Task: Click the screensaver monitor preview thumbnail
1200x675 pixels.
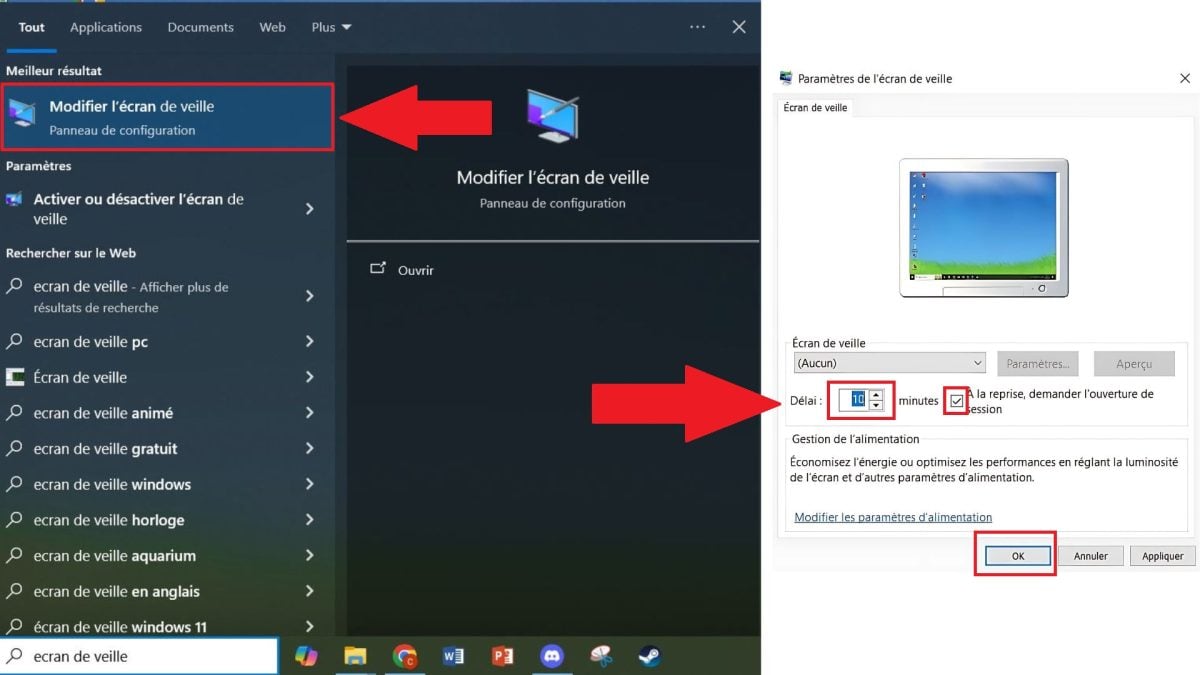Action: coord(984,228)
